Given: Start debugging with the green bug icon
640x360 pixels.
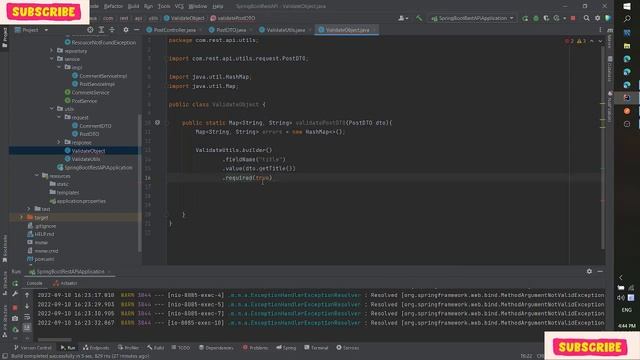Looking at the screenshot, I should (536, 18).
